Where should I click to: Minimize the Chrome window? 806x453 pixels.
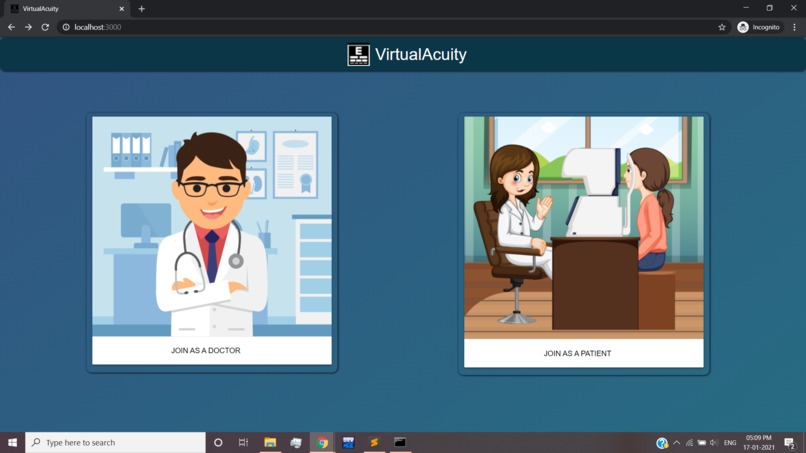point(746,8)
